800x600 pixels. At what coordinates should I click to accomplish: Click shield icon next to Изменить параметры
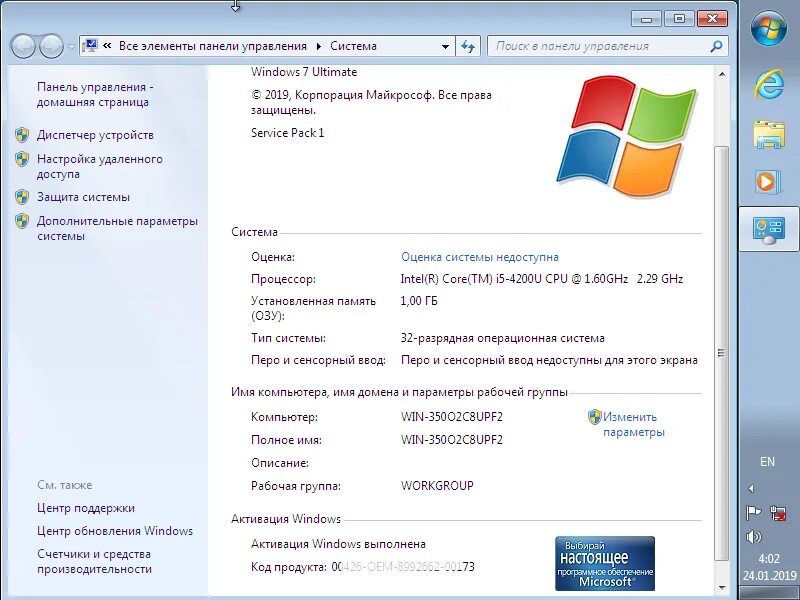click(x=594, y=417)
